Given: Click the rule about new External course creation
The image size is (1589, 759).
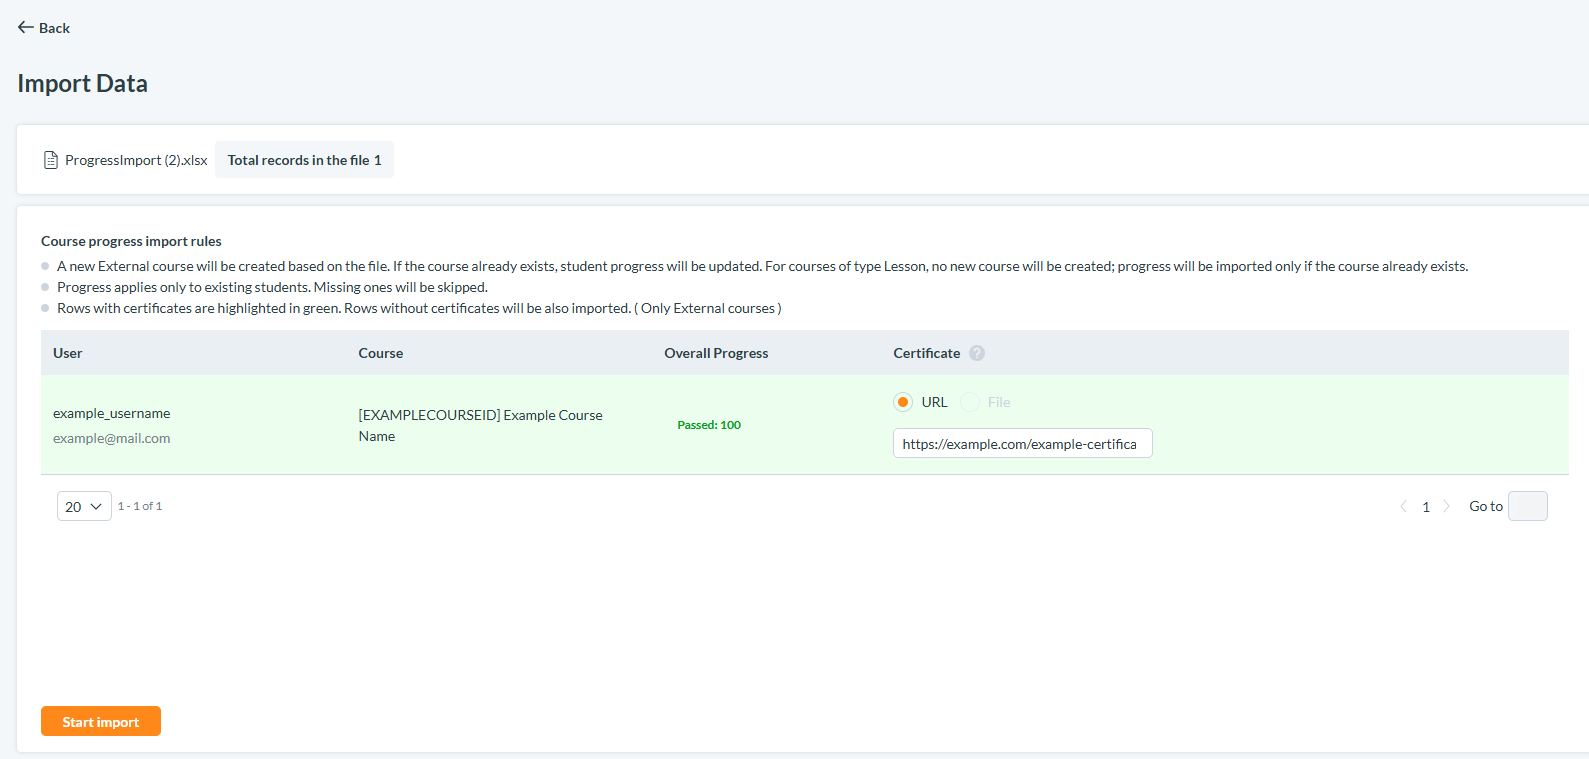Looking at the screenshot, I should [762, 266].
